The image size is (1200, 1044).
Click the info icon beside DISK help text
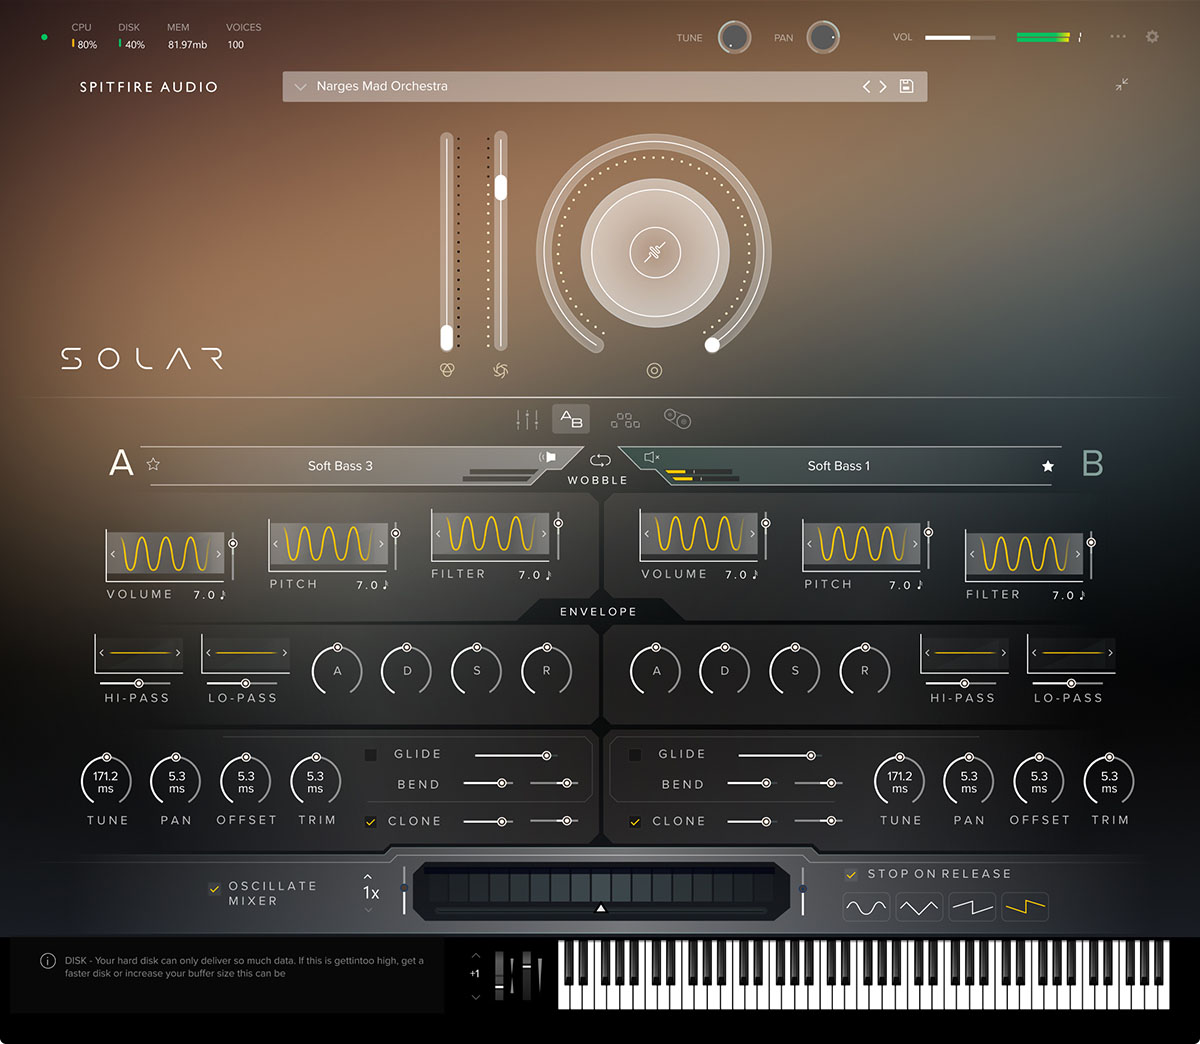pos(47,961)
